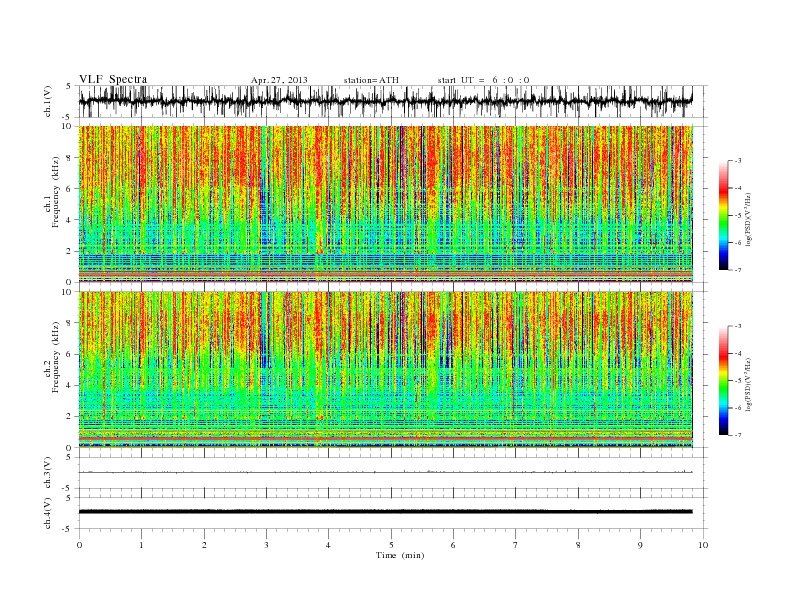The width and height of the screenshot is (792, 612).
Task: Click the ch.2 "Frequency (kHz)" axis label
Action: coord(56,356)
